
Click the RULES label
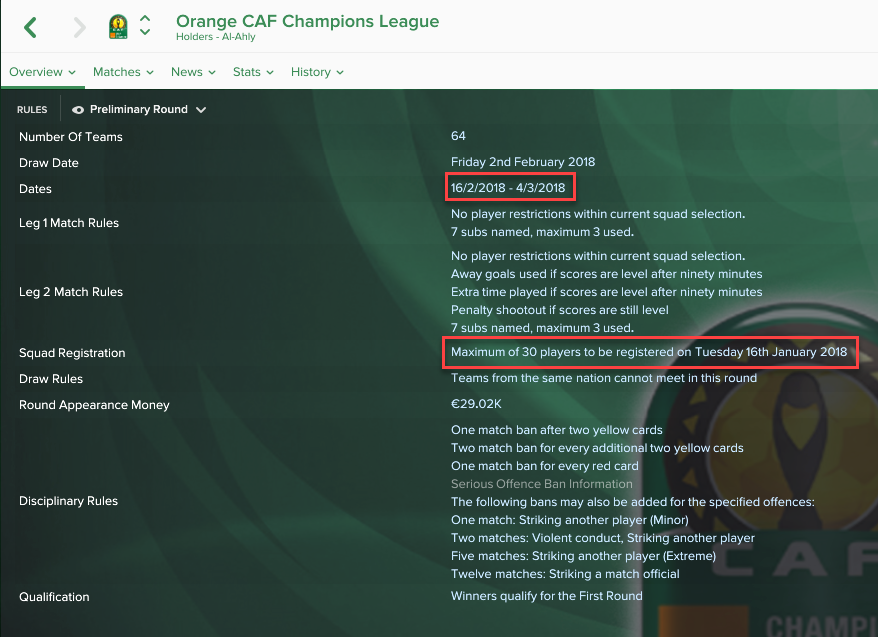[32, 110]
